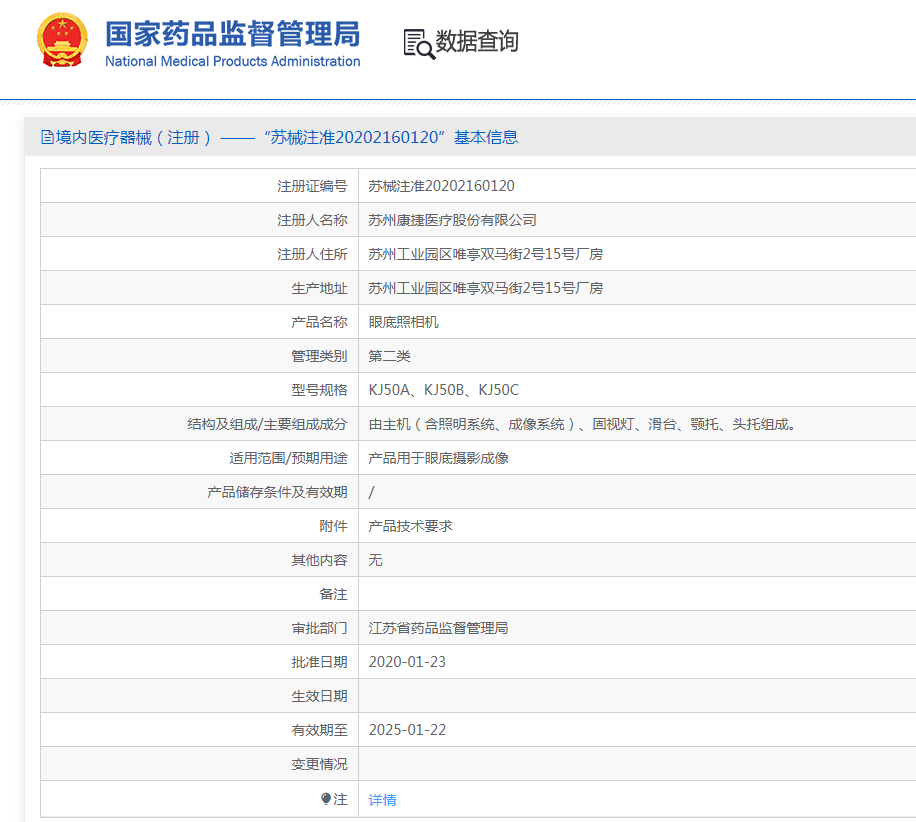Select approval department 江苏省药品监督管理局
Screen dimensions: 916x822
438,628
